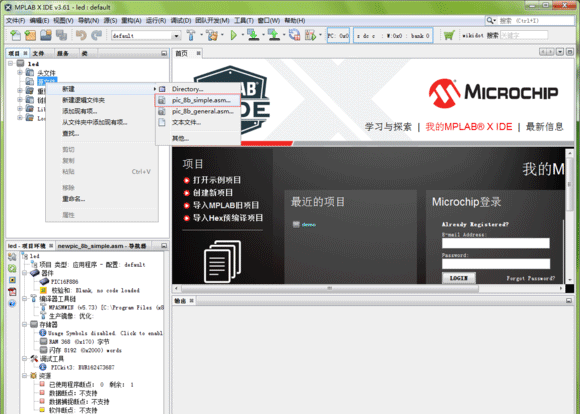Choose 其他... in the submenu
The width and height of the screenshot is (580, 414).
[x=198, y=138]
